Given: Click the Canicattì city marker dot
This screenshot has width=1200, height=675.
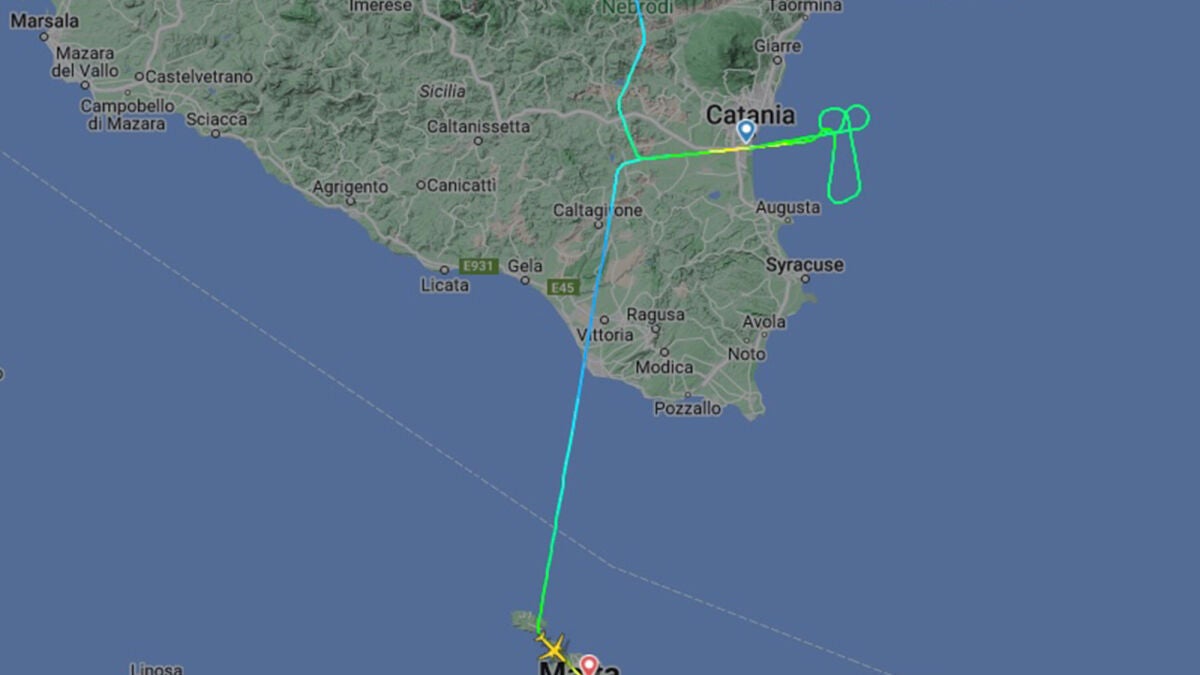Looking at the screenshot, I should 421,185.
